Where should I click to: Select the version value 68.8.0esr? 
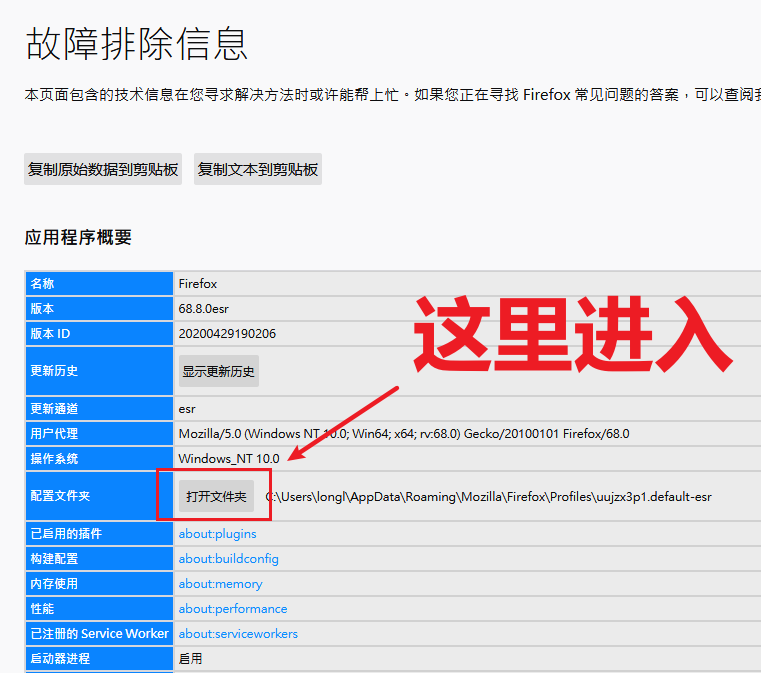tap(203, 309)
